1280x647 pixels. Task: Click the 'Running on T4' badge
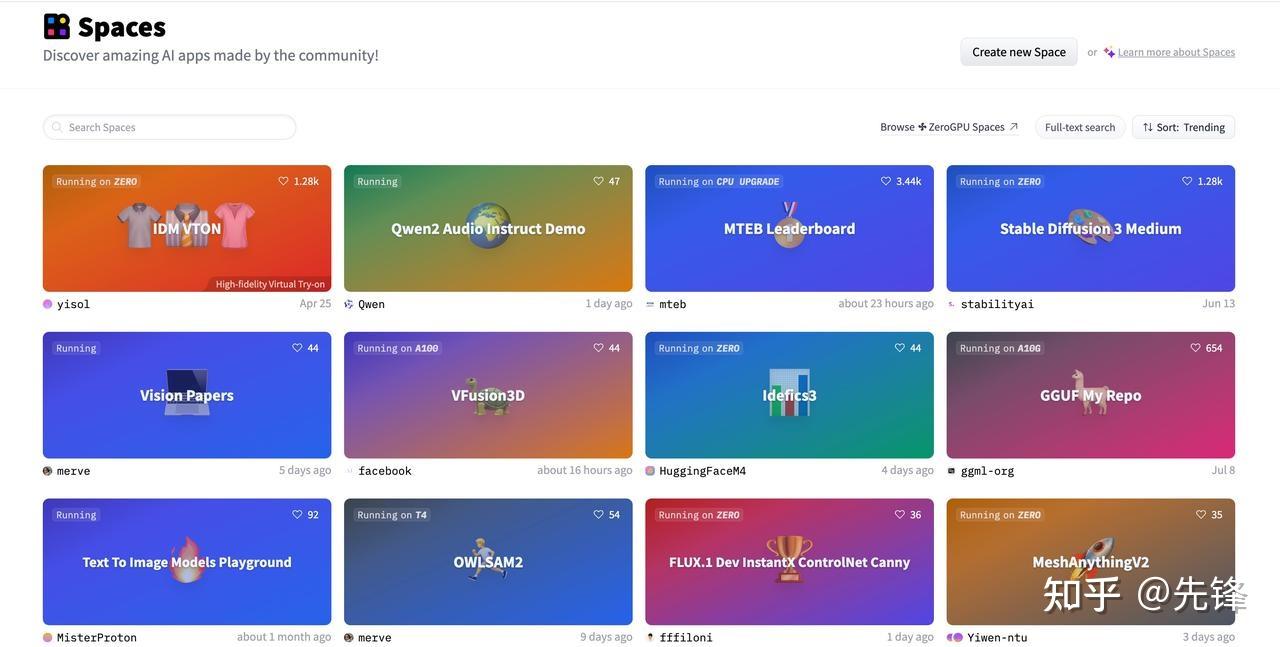392,515
